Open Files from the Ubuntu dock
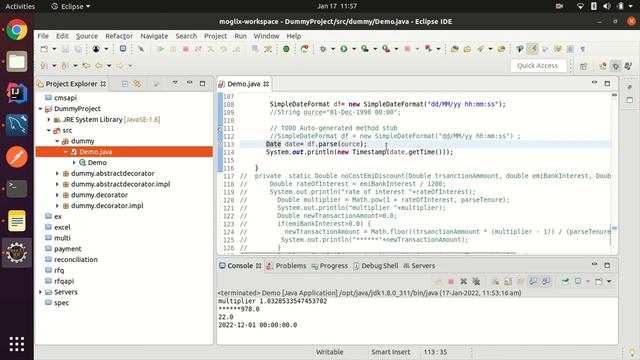This screenshot has width=640, height=360. 17,62
